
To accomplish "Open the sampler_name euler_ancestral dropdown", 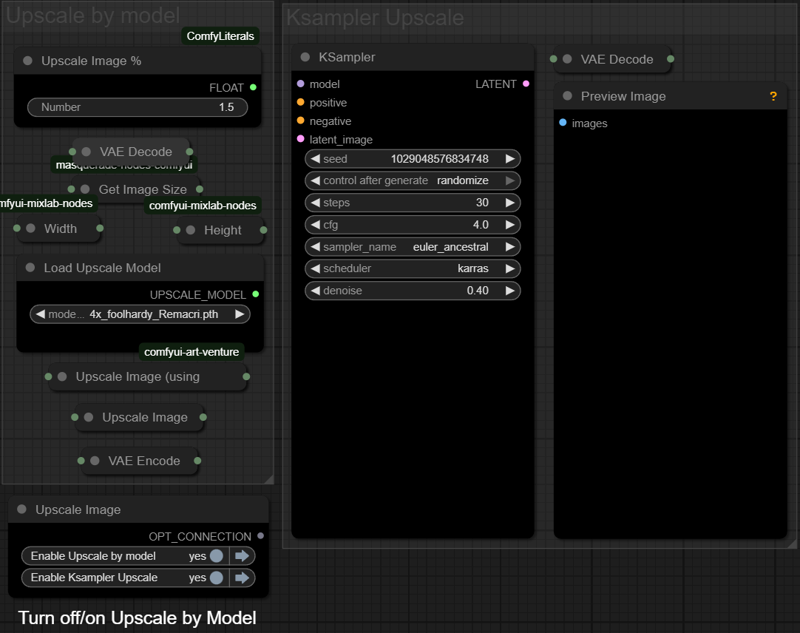I will pos(412,247).
